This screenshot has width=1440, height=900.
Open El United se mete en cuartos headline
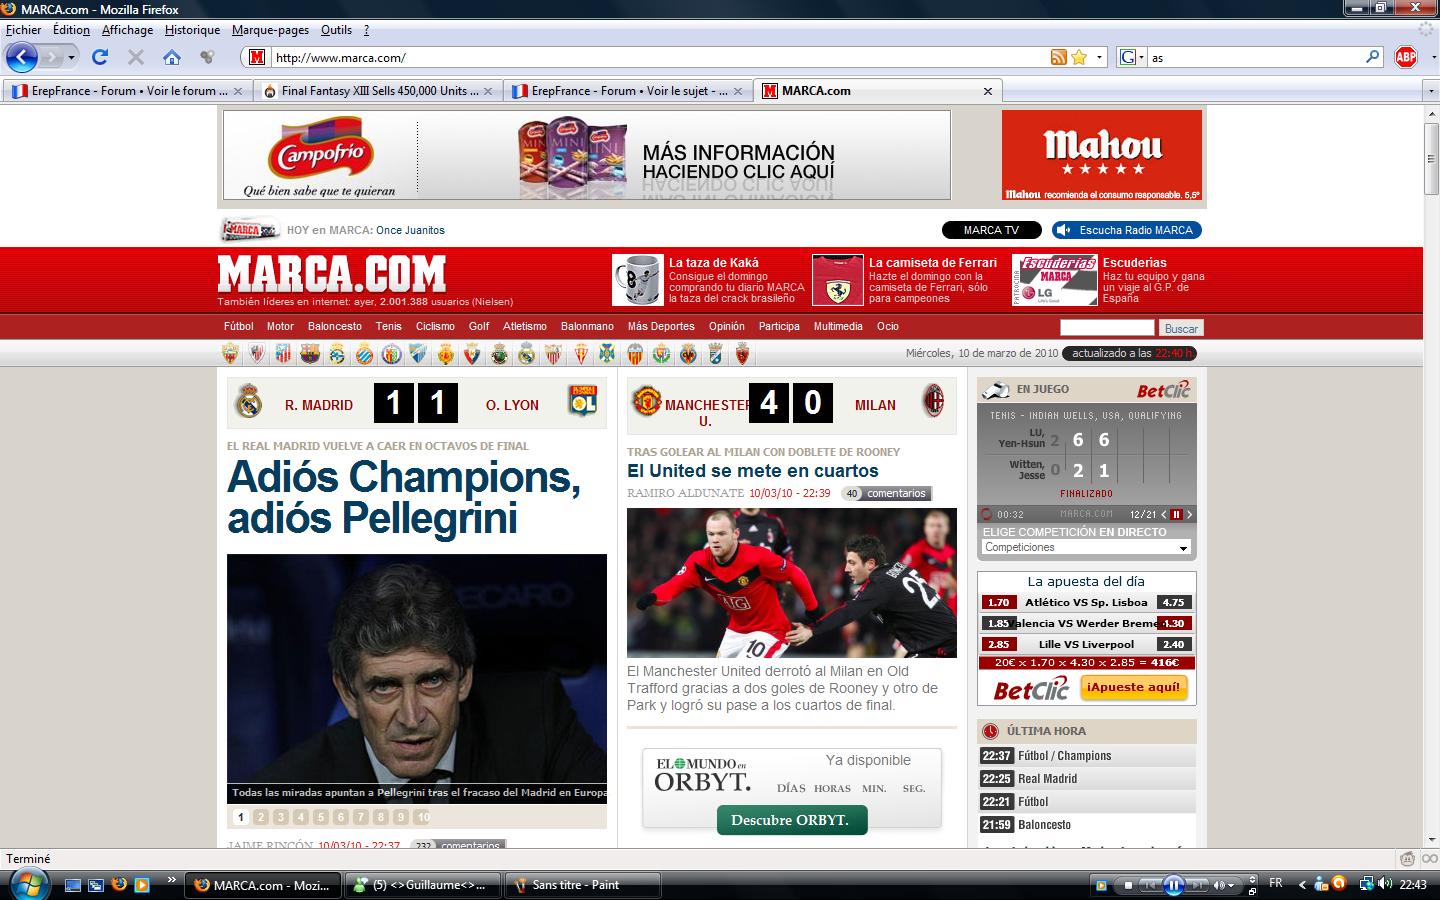[753, 471]
